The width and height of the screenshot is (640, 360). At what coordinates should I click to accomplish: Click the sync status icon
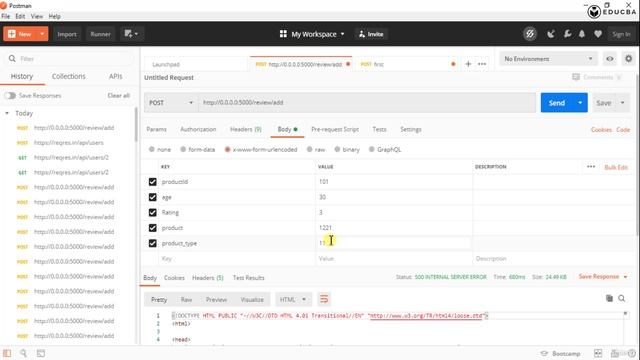[x=529, y=34]
